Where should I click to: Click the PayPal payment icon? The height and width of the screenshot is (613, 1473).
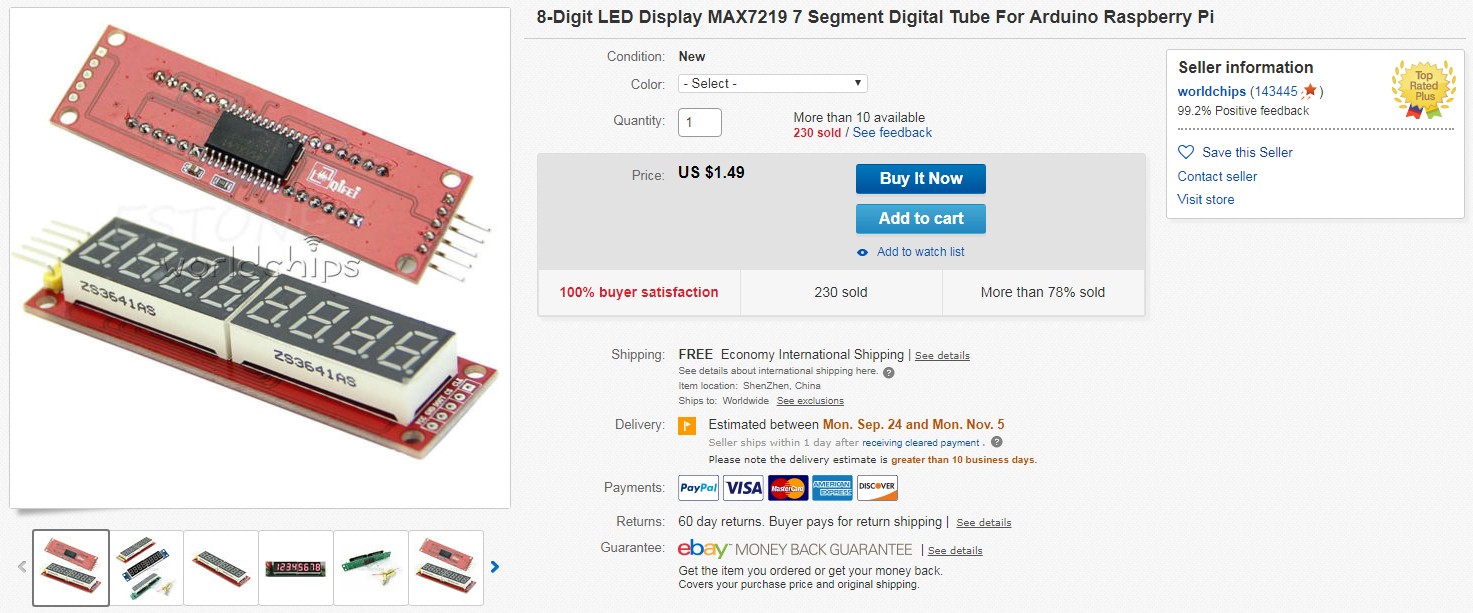[698, 488]
